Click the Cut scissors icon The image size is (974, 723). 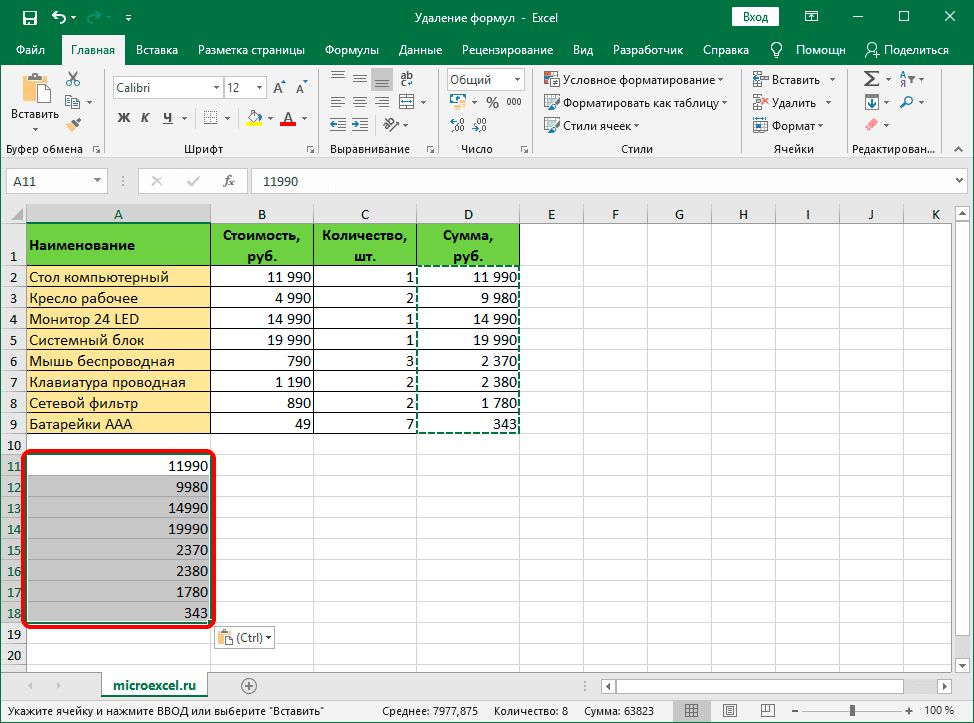[73, 80]
